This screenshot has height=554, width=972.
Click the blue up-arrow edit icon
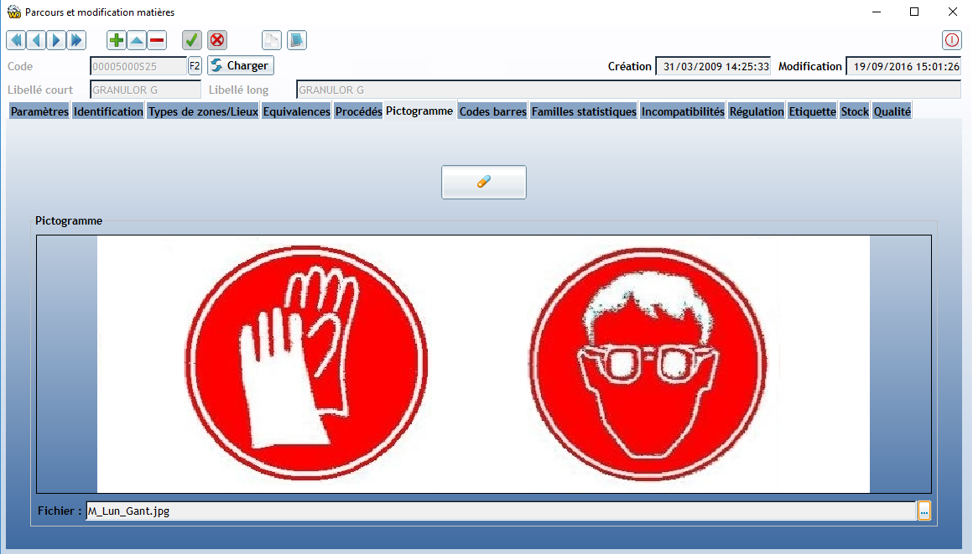coord(136,40)
